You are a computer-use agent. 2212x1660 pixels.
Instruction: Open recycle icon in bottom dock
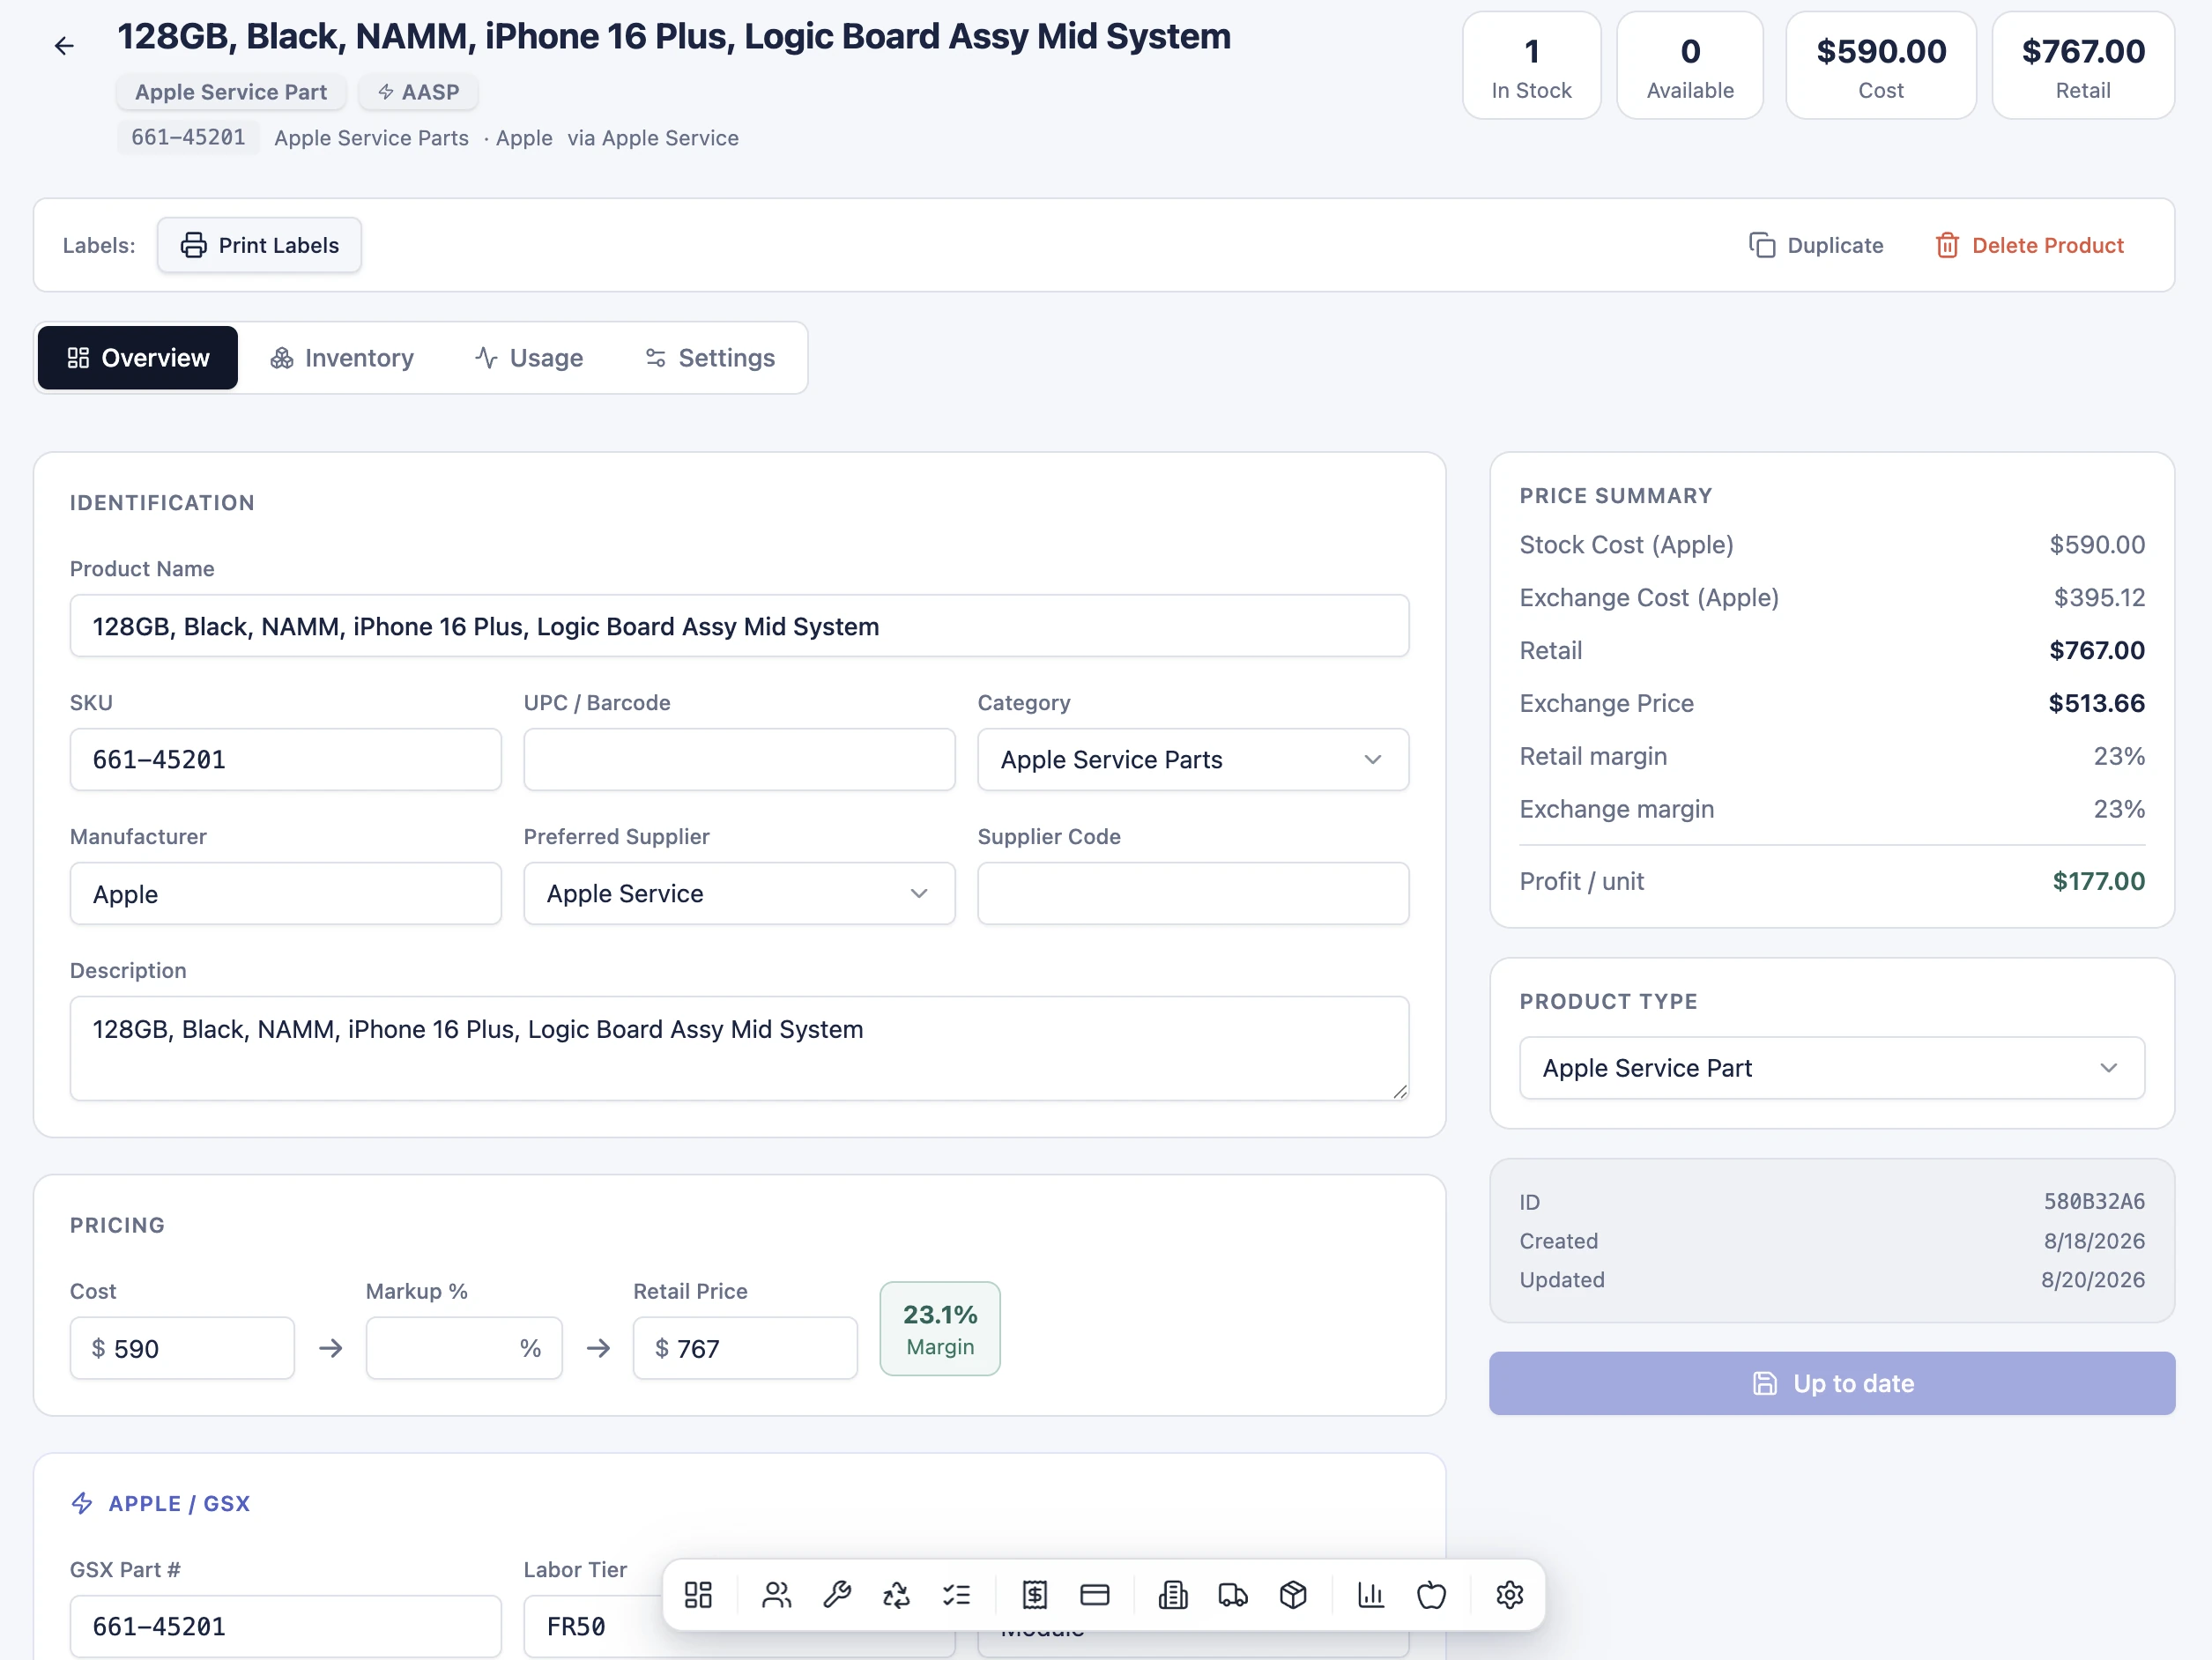pyautogui.click(x=896, y=1594)
